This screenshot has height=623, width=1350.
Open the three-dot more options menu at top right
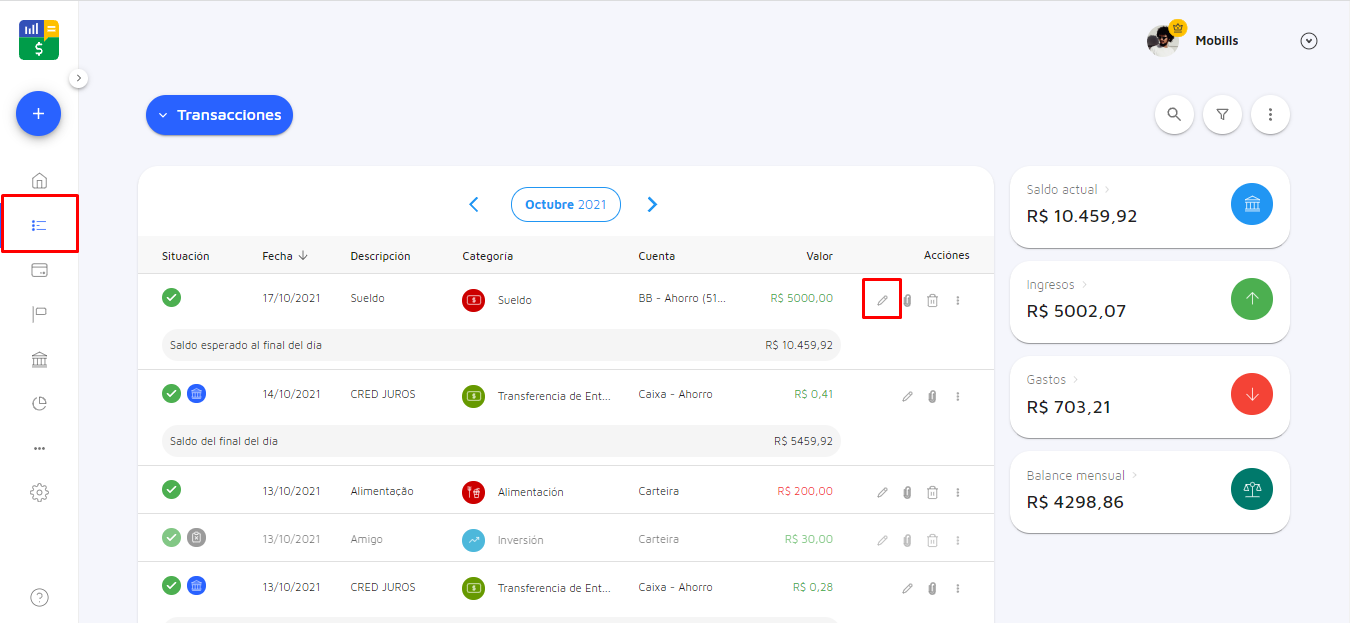tap(1270, 115)
